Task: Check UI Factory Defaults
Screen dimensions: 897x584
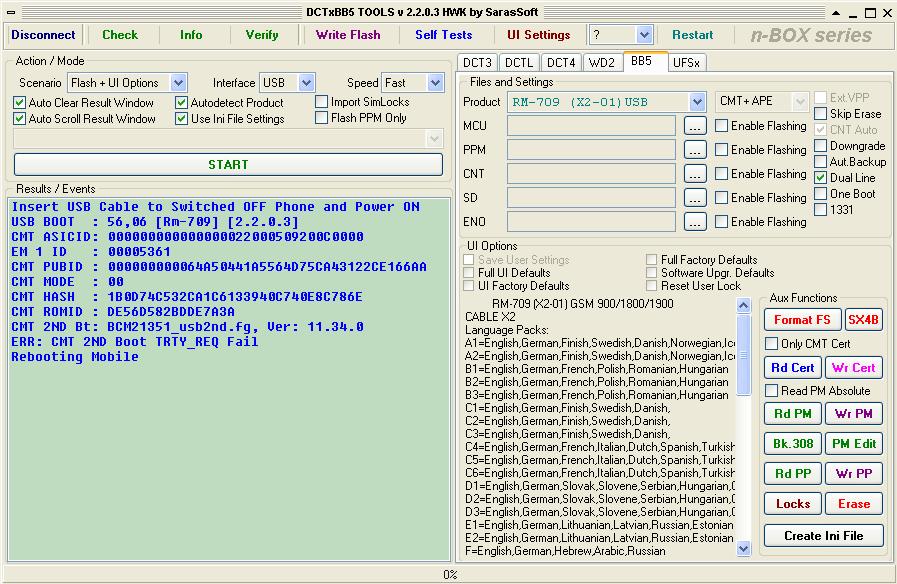Action: 469,285
